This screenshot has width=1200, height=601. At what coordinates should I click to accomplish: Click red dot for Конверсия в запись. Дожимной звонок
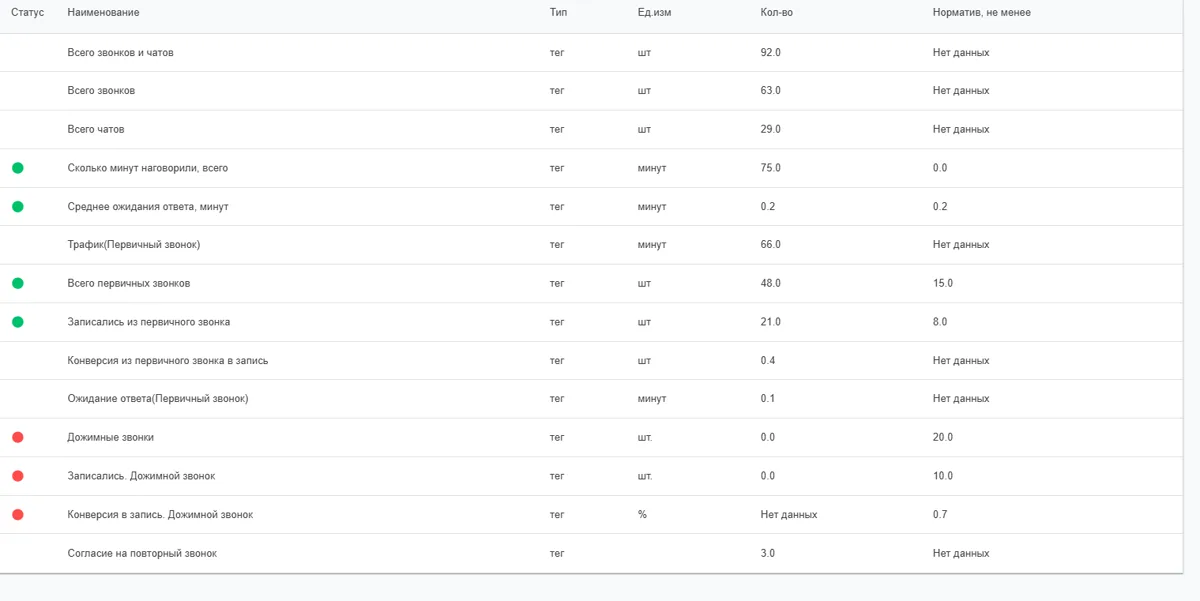[18, 514]
